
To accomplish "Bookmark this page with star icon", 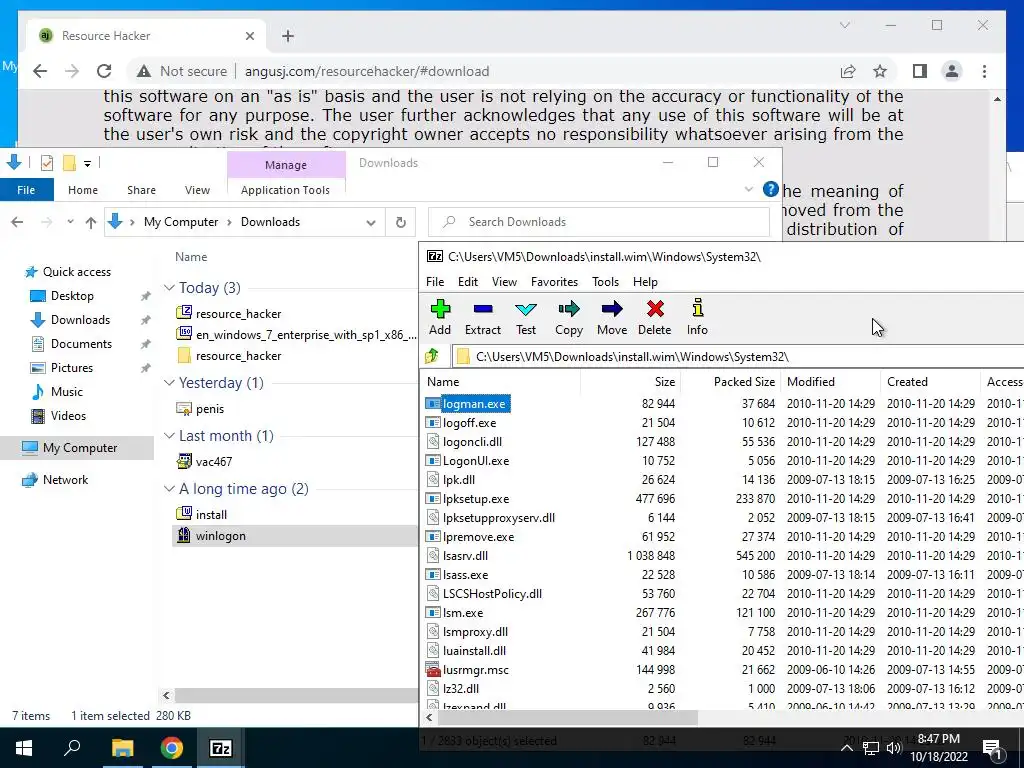I will [880, 71].
